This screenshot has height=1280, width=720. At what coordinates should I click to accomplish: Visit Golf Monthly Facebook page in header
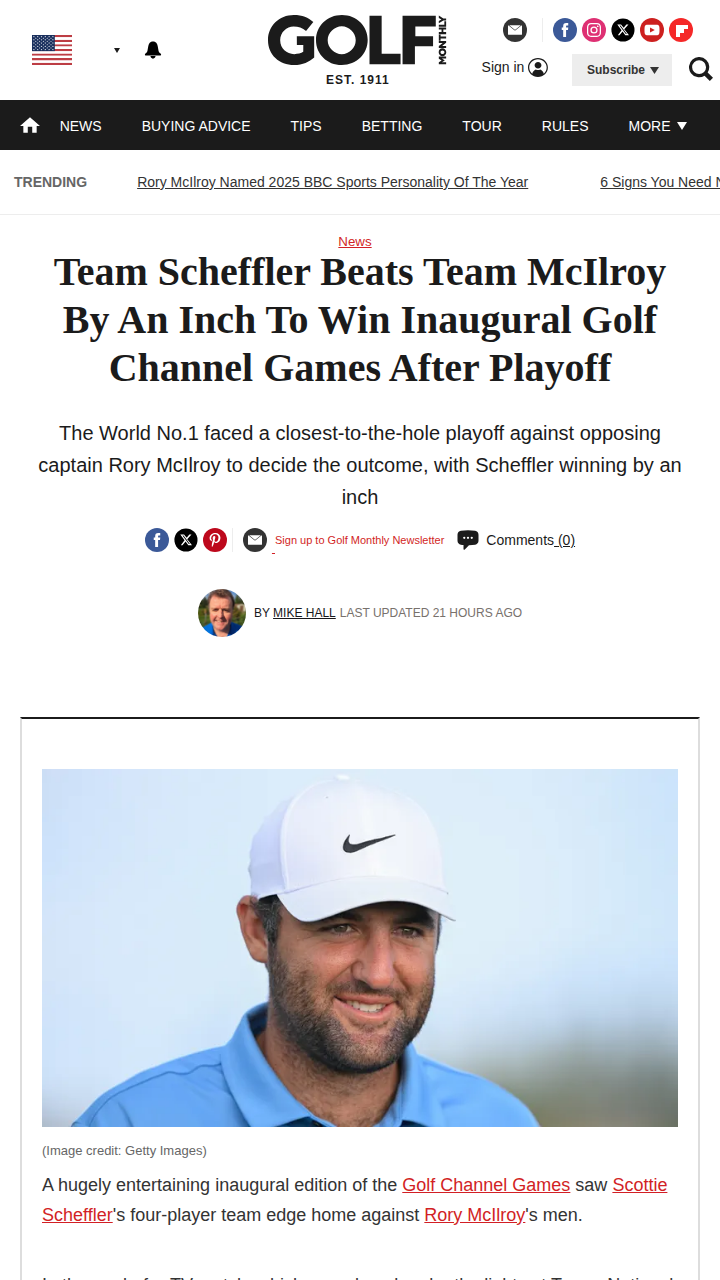pyautogui.click(x=565, y=30)
